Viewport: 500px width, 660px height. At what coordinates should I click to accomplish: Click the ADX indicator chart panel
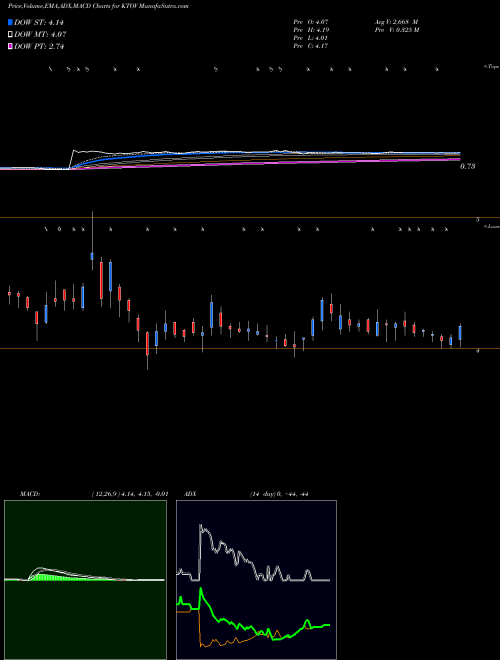click(x=256, y=580)
